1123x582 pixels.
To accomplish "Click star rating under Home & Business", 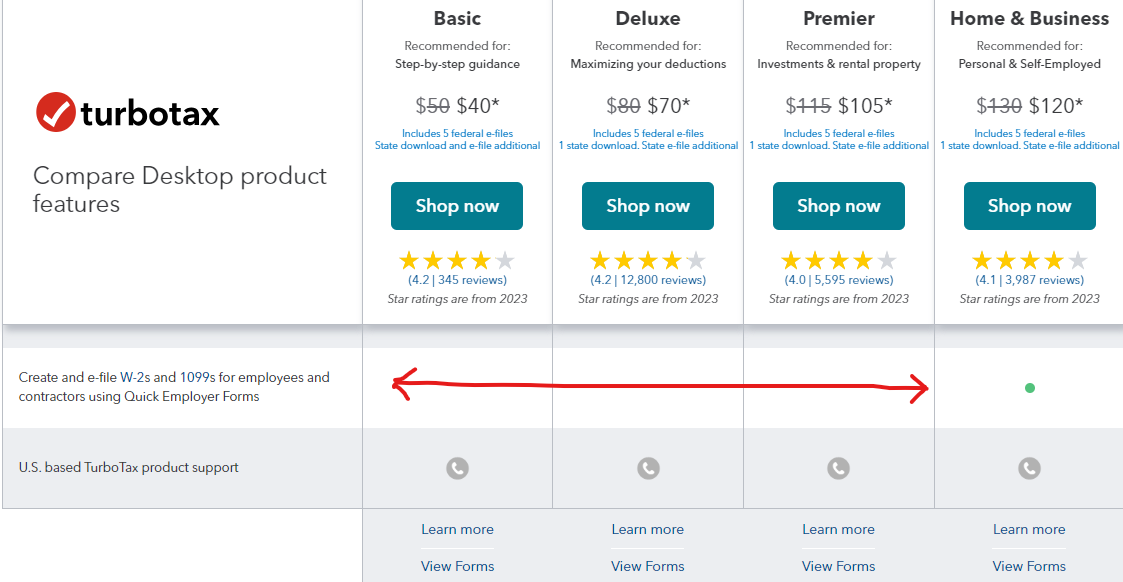I will point(1029,261).
